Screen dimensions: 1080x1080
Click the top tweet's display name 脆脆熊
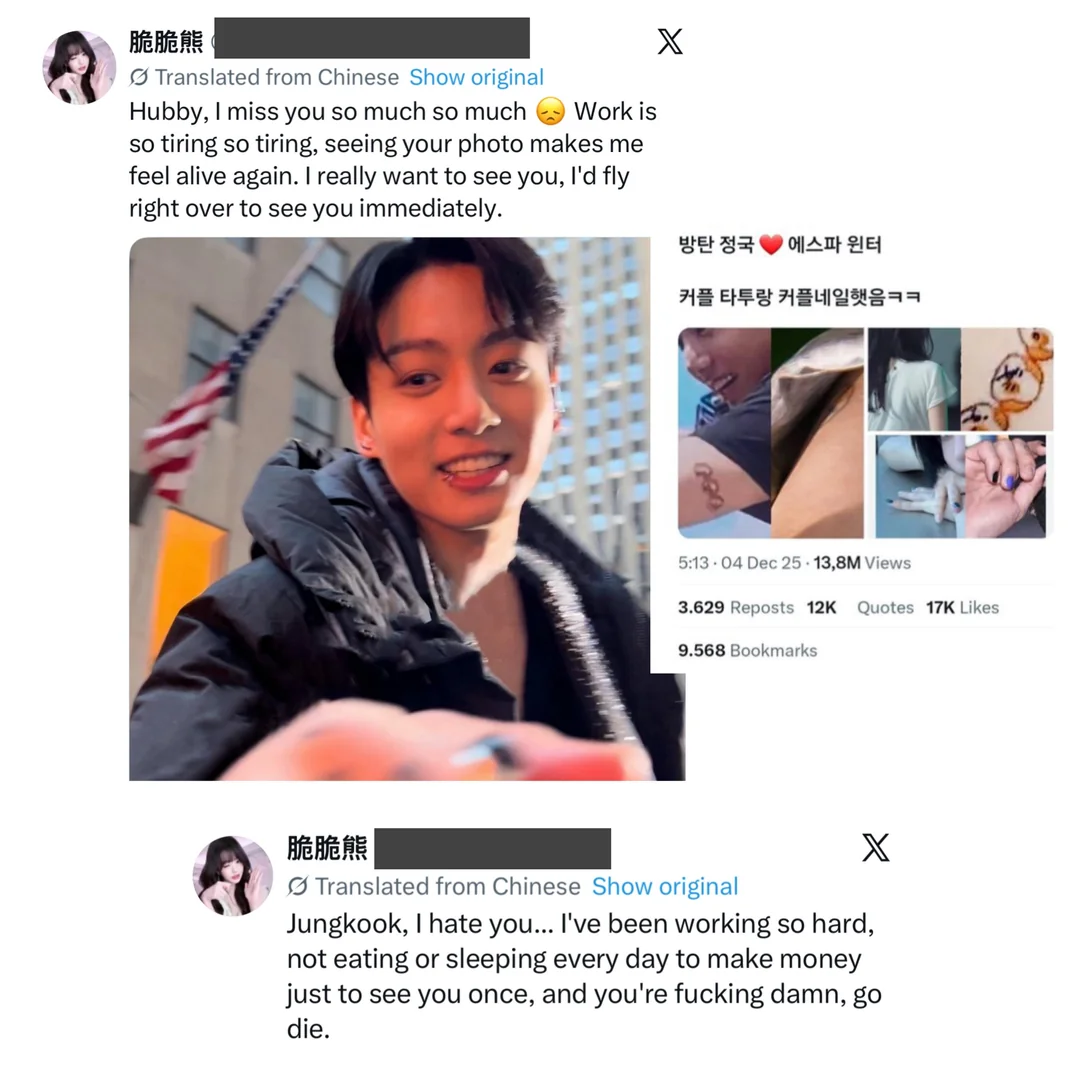pos(166,41)
